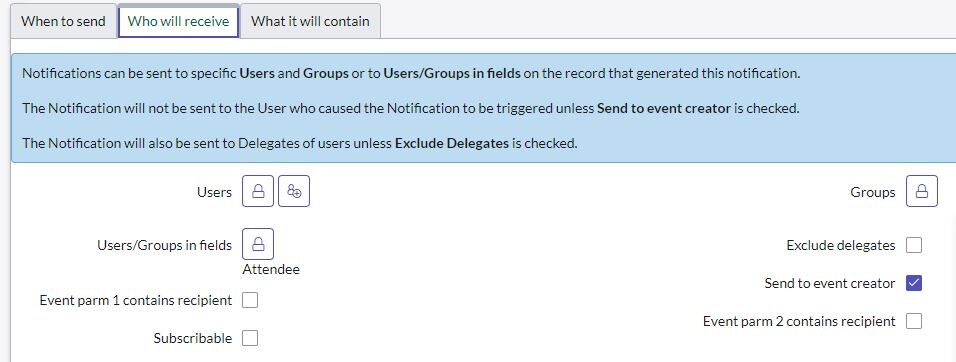This screenshot has width=956, height=362.
Task: Click the blue notification info banner
Action: pyautogui.click(x=483, y=108)
